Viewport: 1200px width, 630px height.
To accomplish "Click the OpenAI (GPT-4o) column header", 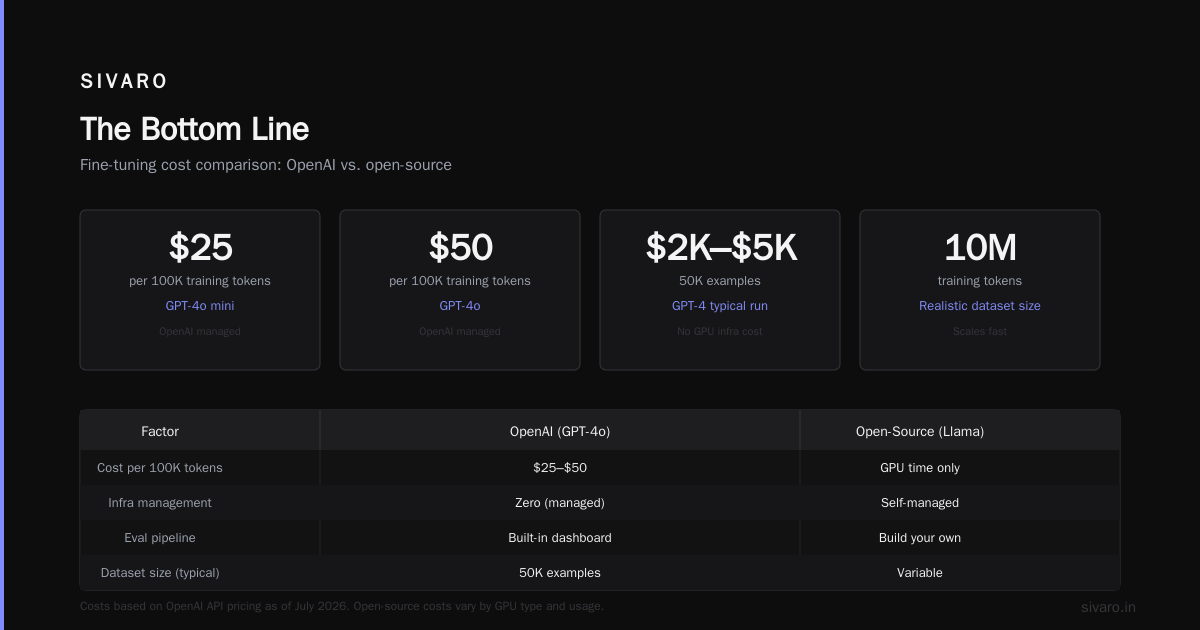I will [560, 432].
